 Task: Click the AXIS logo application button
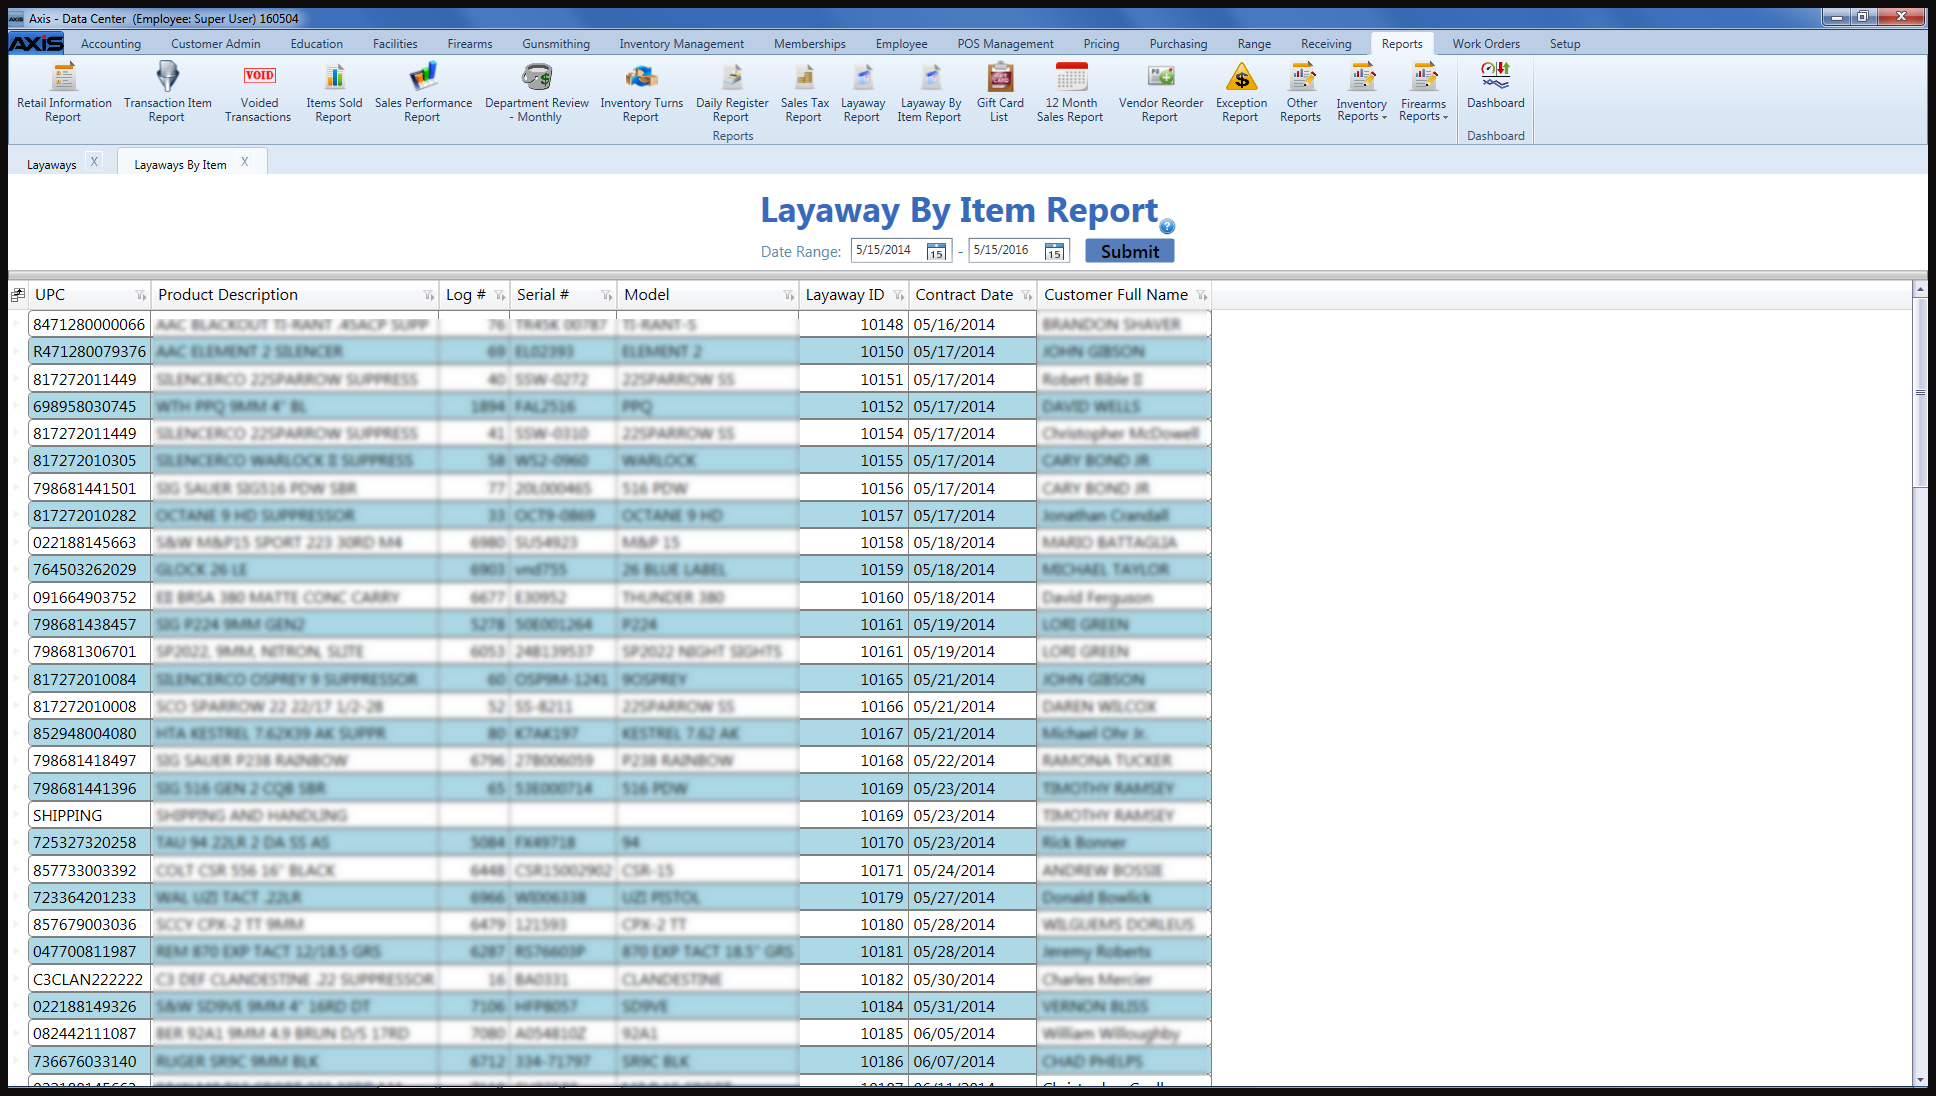coord(36,43)
